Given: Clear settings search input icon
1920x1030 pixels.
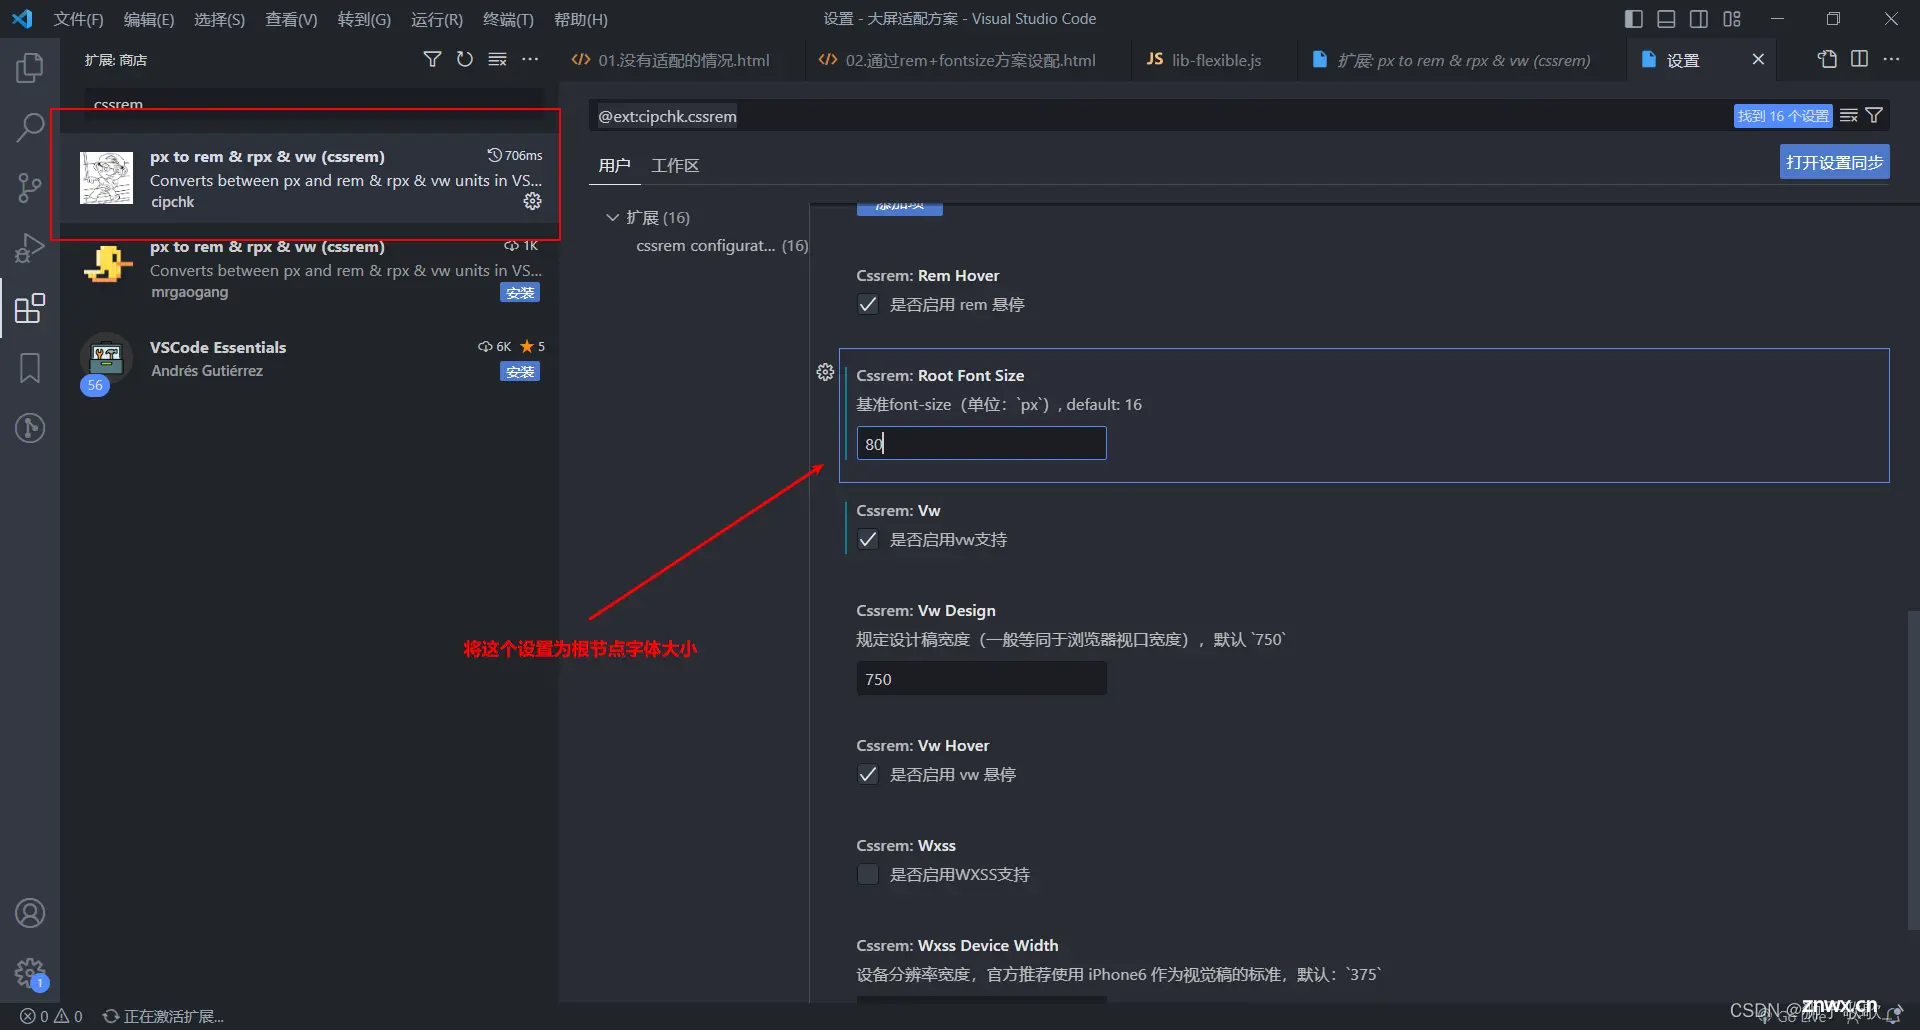Looking at the screenshot, I should pyautogui.click(x=1849, y=116).
